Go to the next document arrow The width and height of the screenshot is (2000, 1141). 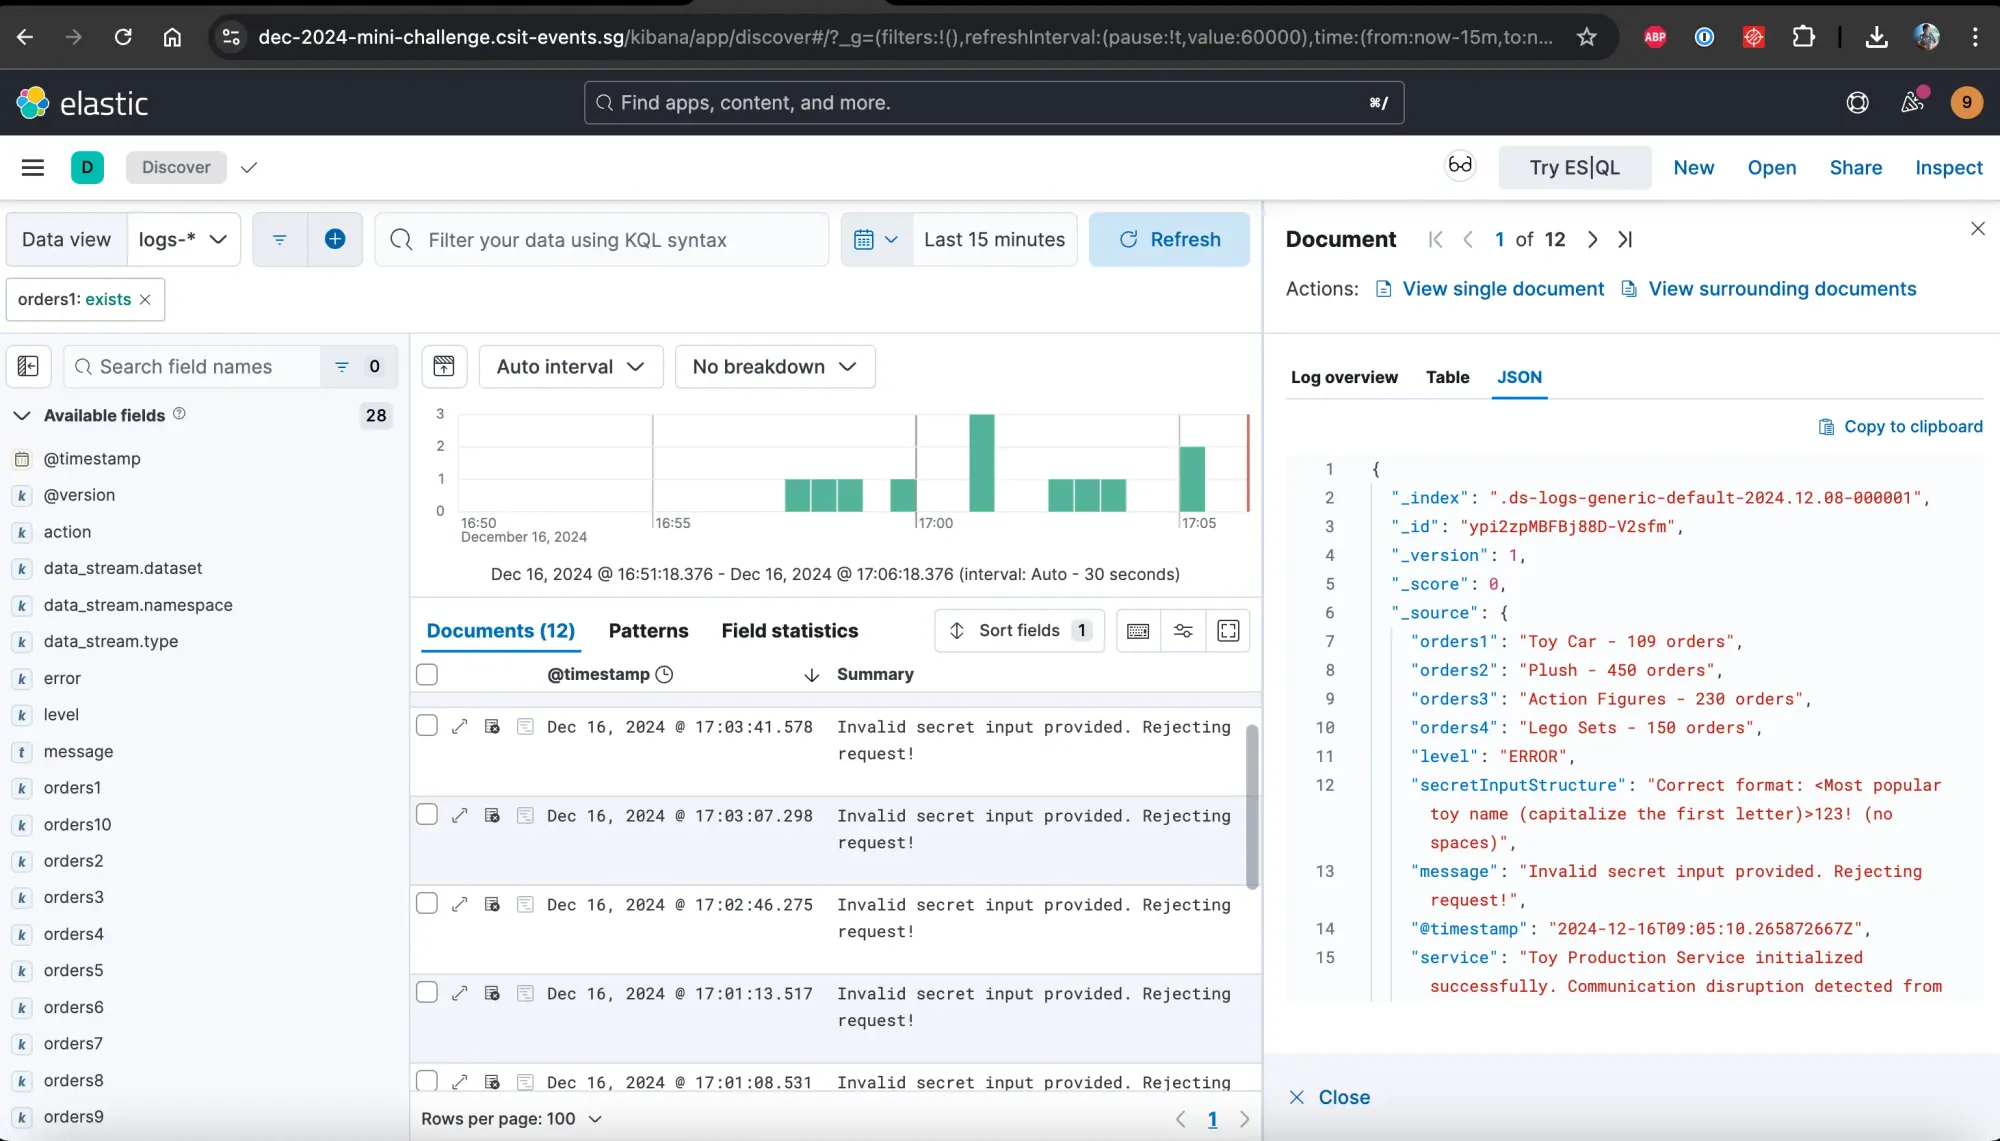(x=1592, y=239)
